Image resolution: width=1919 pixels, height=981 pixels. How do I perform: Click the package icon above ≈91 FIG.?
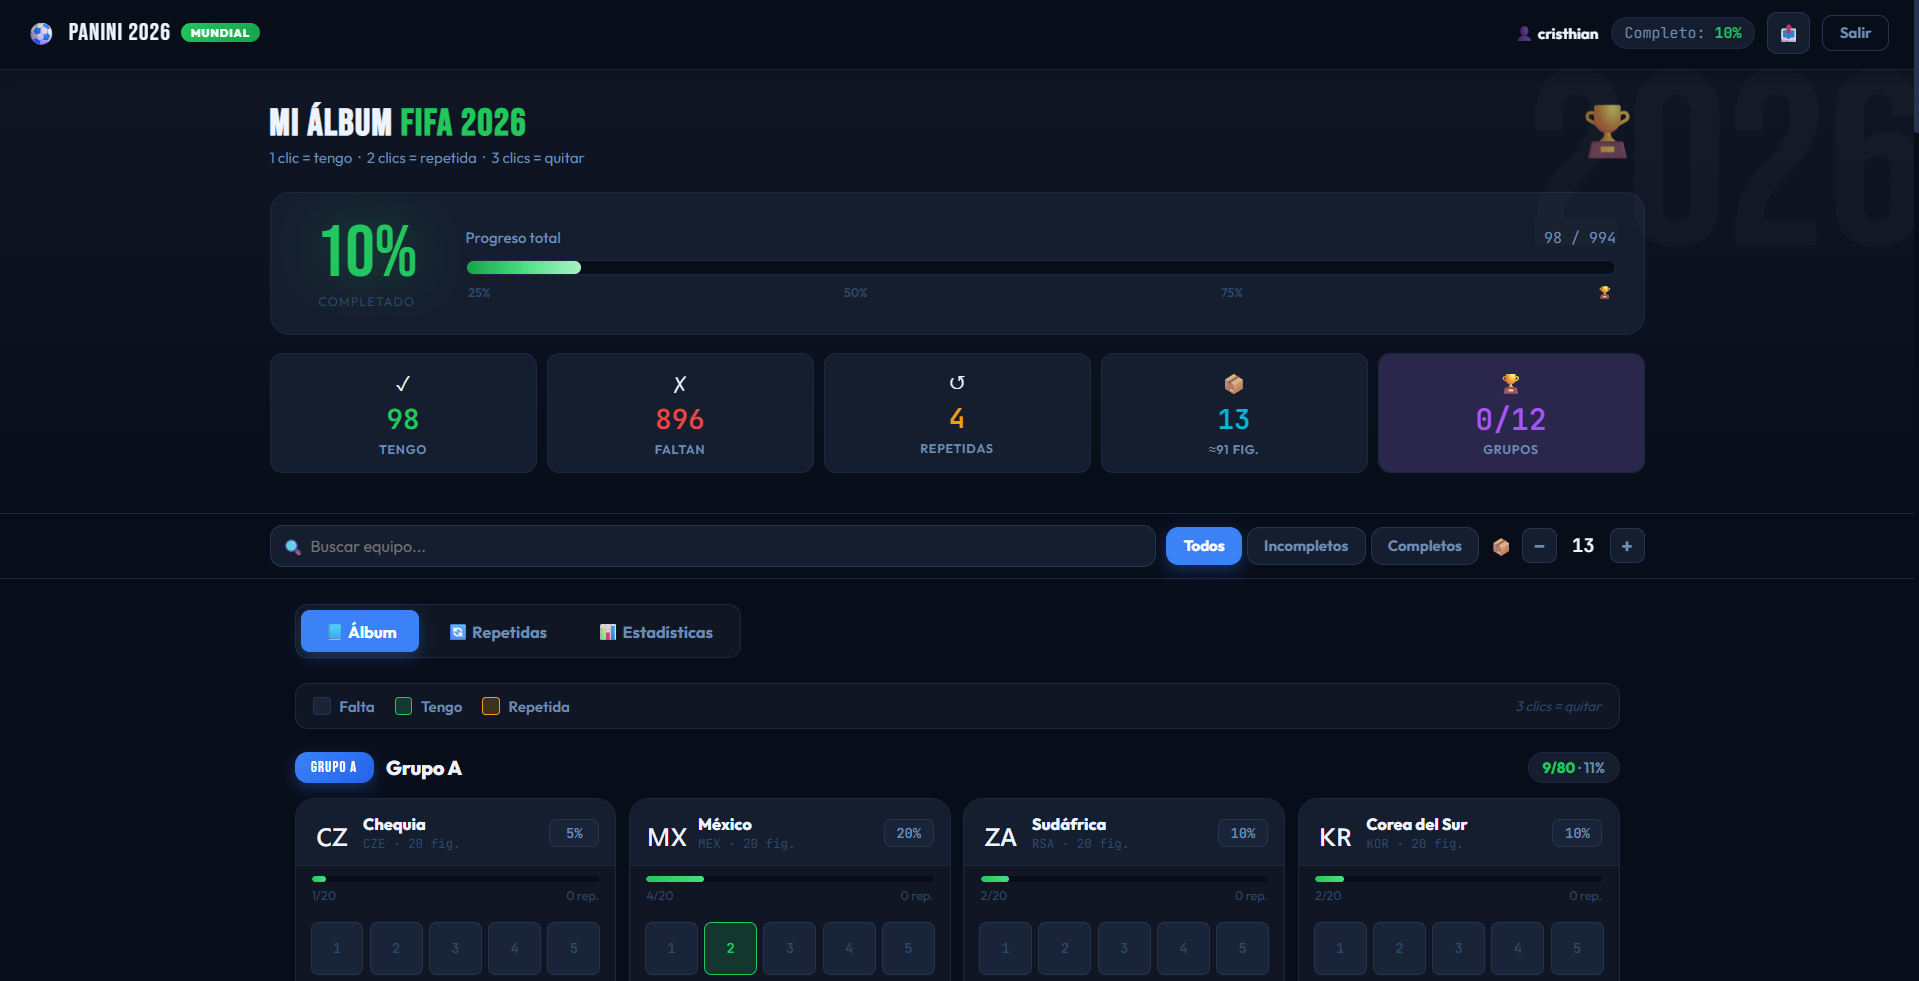coord(1234,384)
